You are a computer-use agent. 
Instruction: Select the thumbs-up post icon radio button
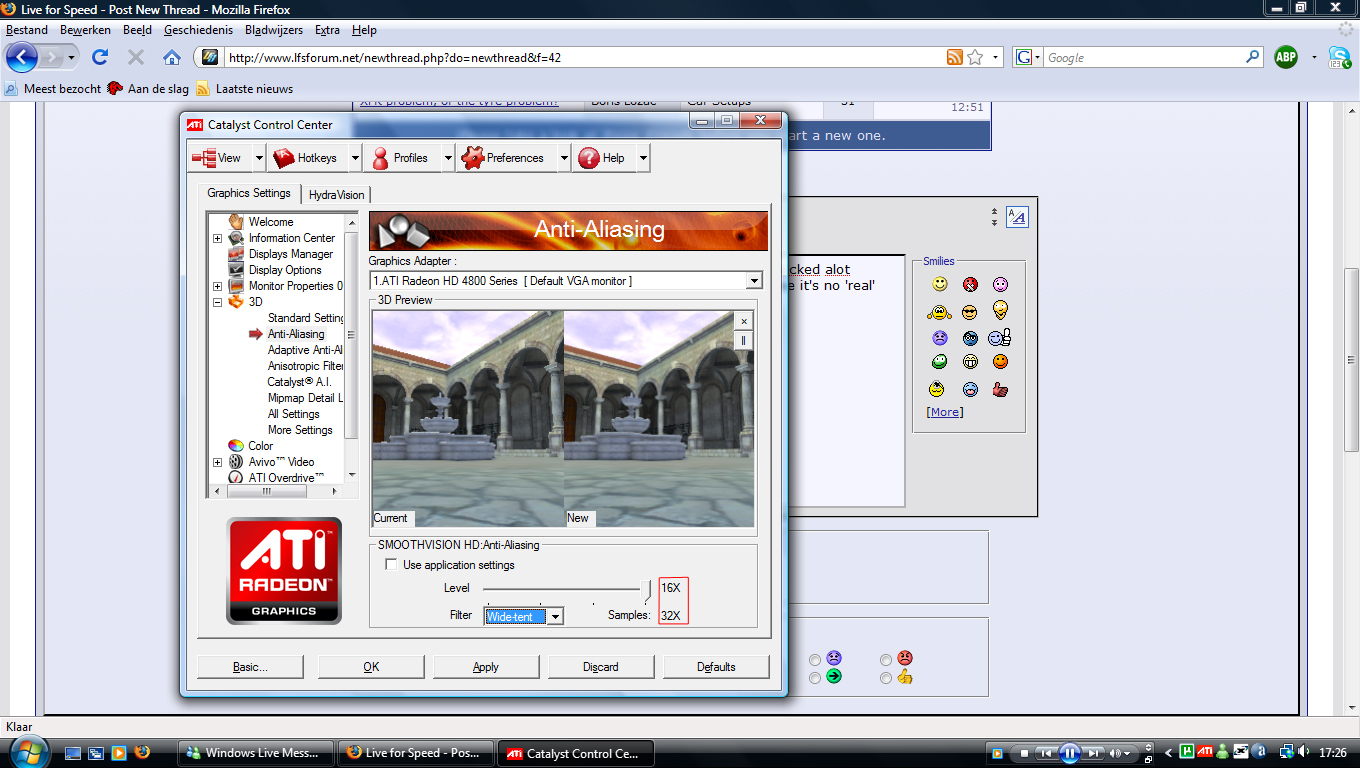coord(886,678)
